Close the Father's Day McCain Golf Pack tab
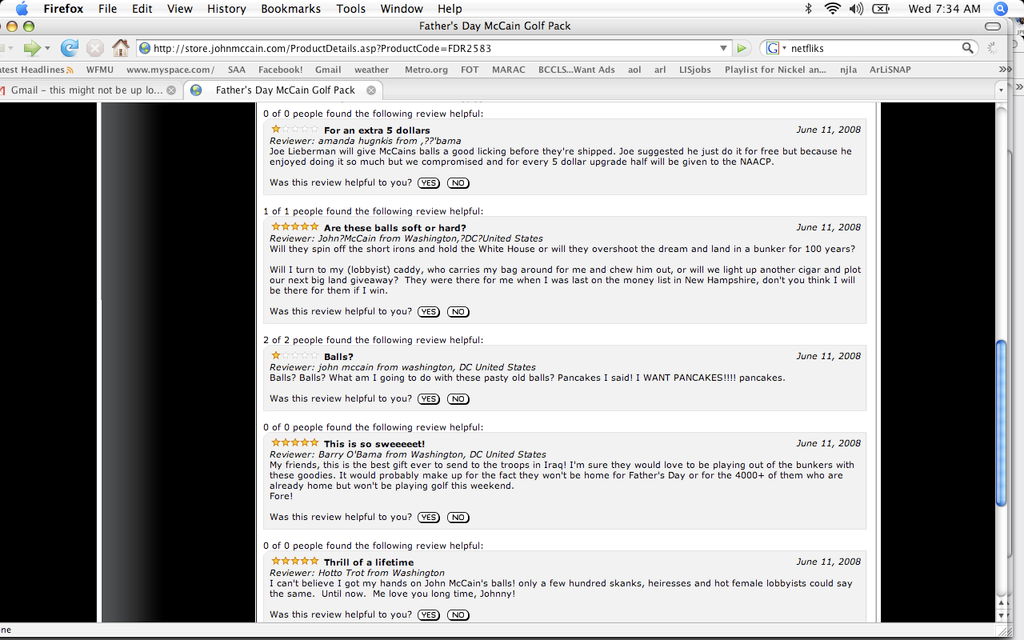Screen dimensions: 1024x640 (x=371, y=90)
